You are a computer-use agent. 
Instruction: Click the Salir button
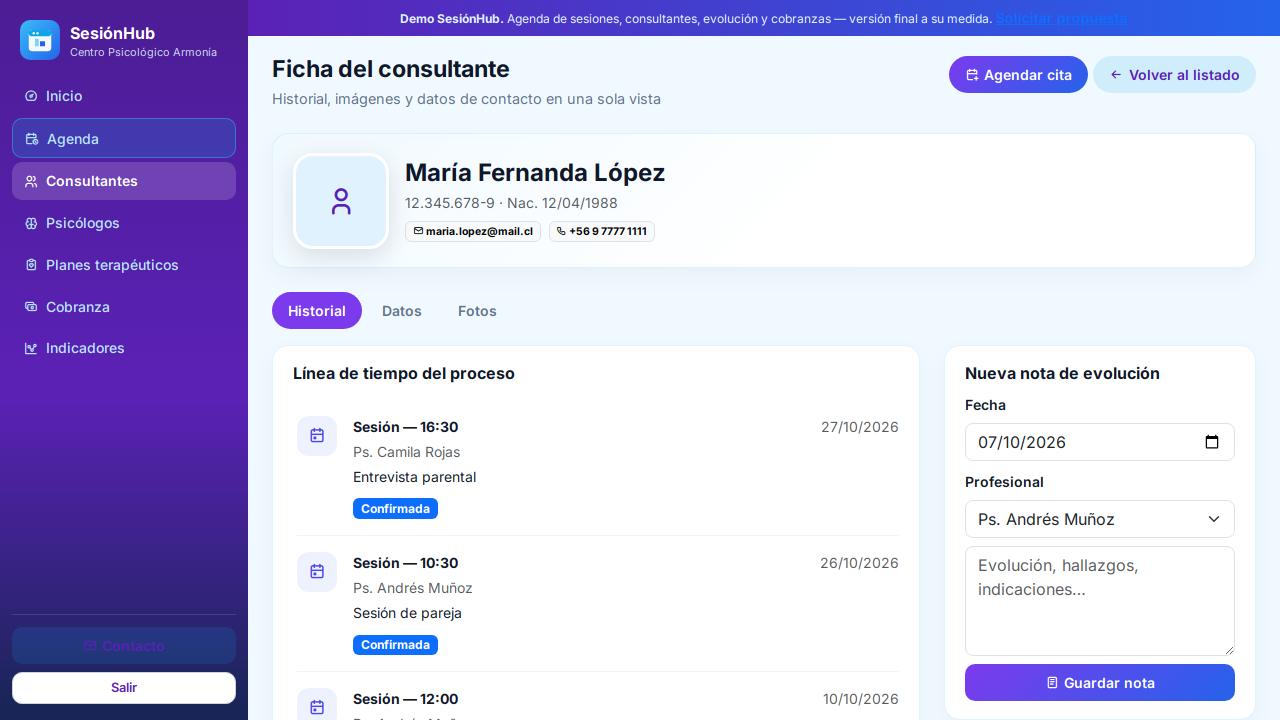[x=124, y=688]
